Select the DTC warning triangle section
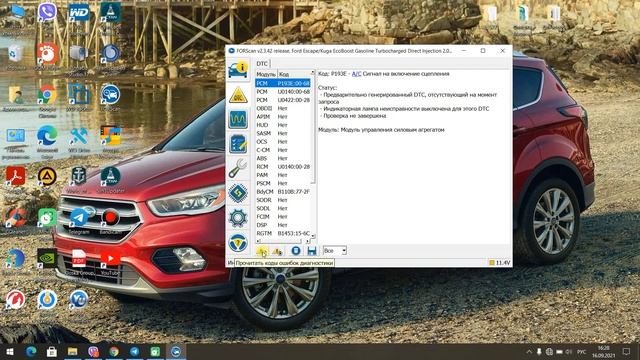The image size is (640, 360). tap(238, 95)
